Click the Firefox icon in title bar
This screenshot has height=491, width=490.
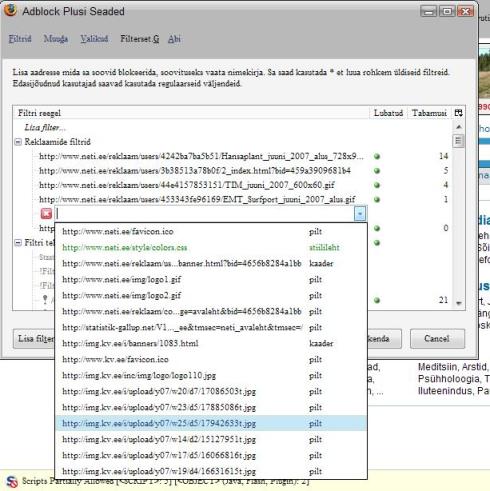10,10
